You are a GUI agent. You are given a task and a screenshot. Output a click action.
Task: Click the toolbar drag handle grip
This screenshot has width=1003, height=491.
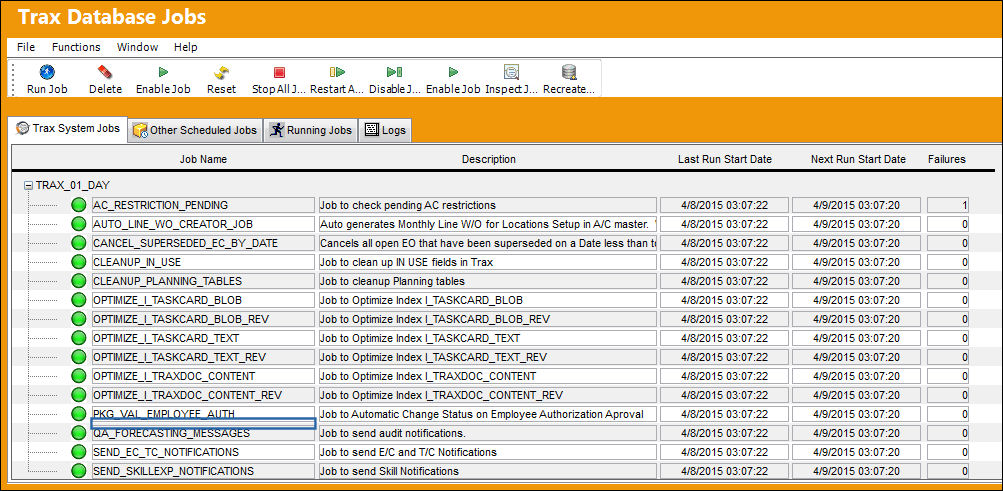[x=13, y=79]
